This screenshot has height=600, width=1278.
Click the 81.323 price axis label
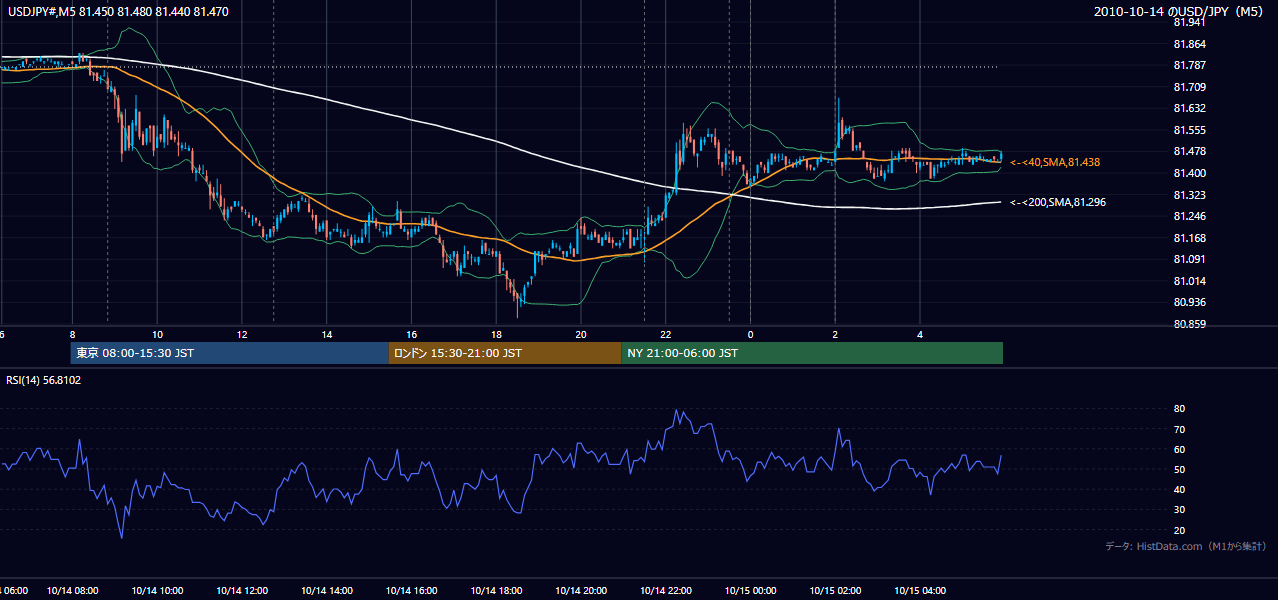pyautogui.click(x=1189, y=195)
